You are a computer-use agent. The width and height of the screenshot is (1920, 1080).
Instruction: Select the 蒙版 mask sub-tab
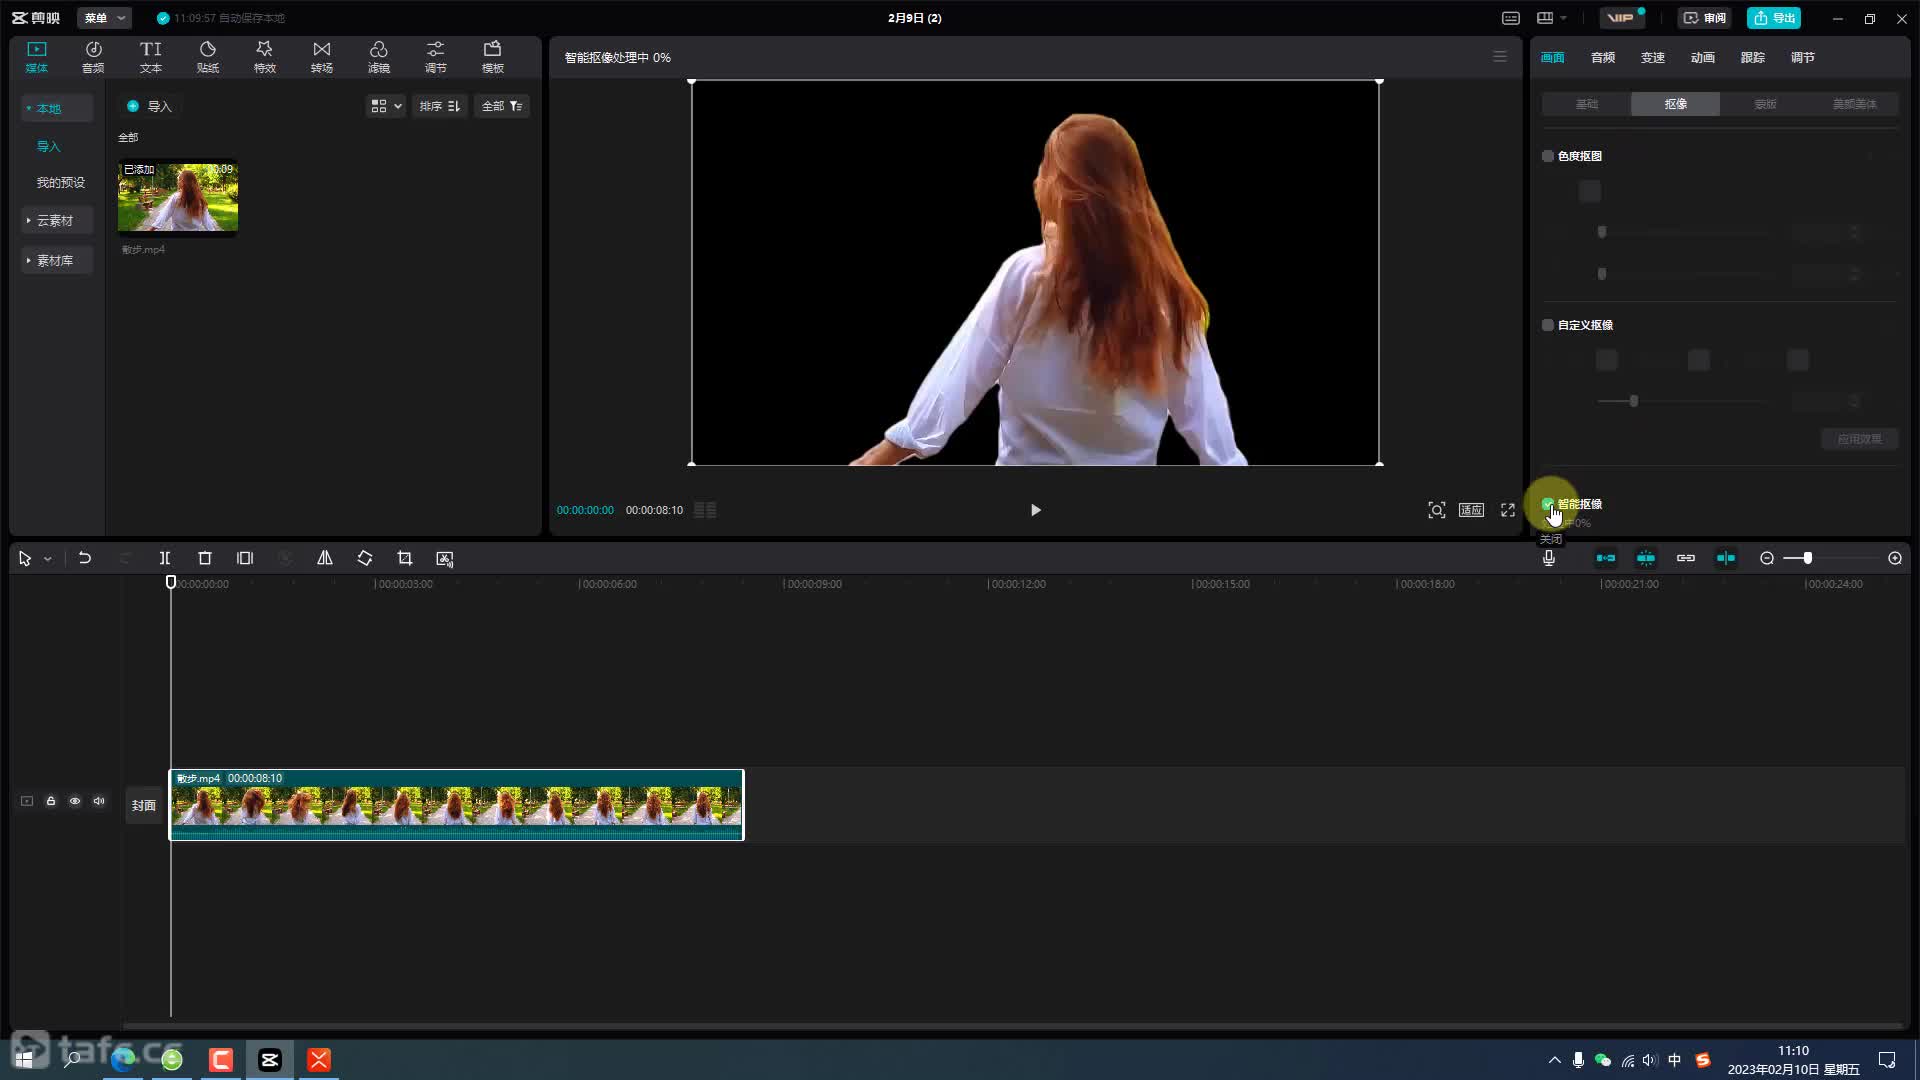click(1765, 104)
